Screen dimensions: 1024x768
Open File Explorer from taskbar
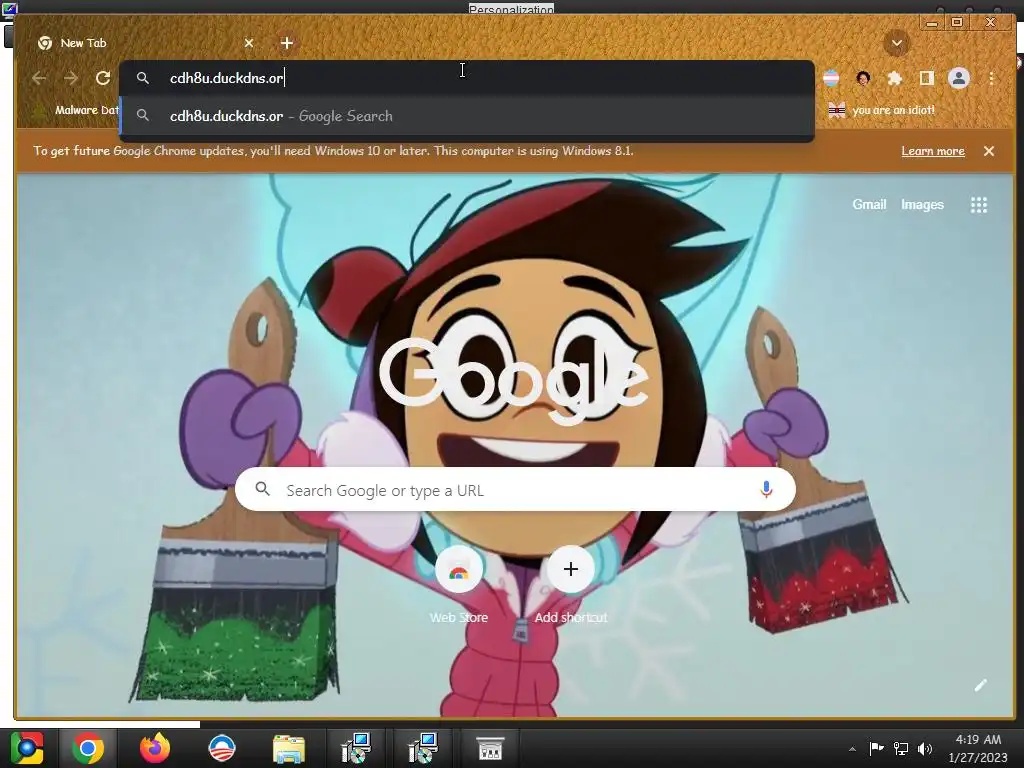tap(289, 748)
